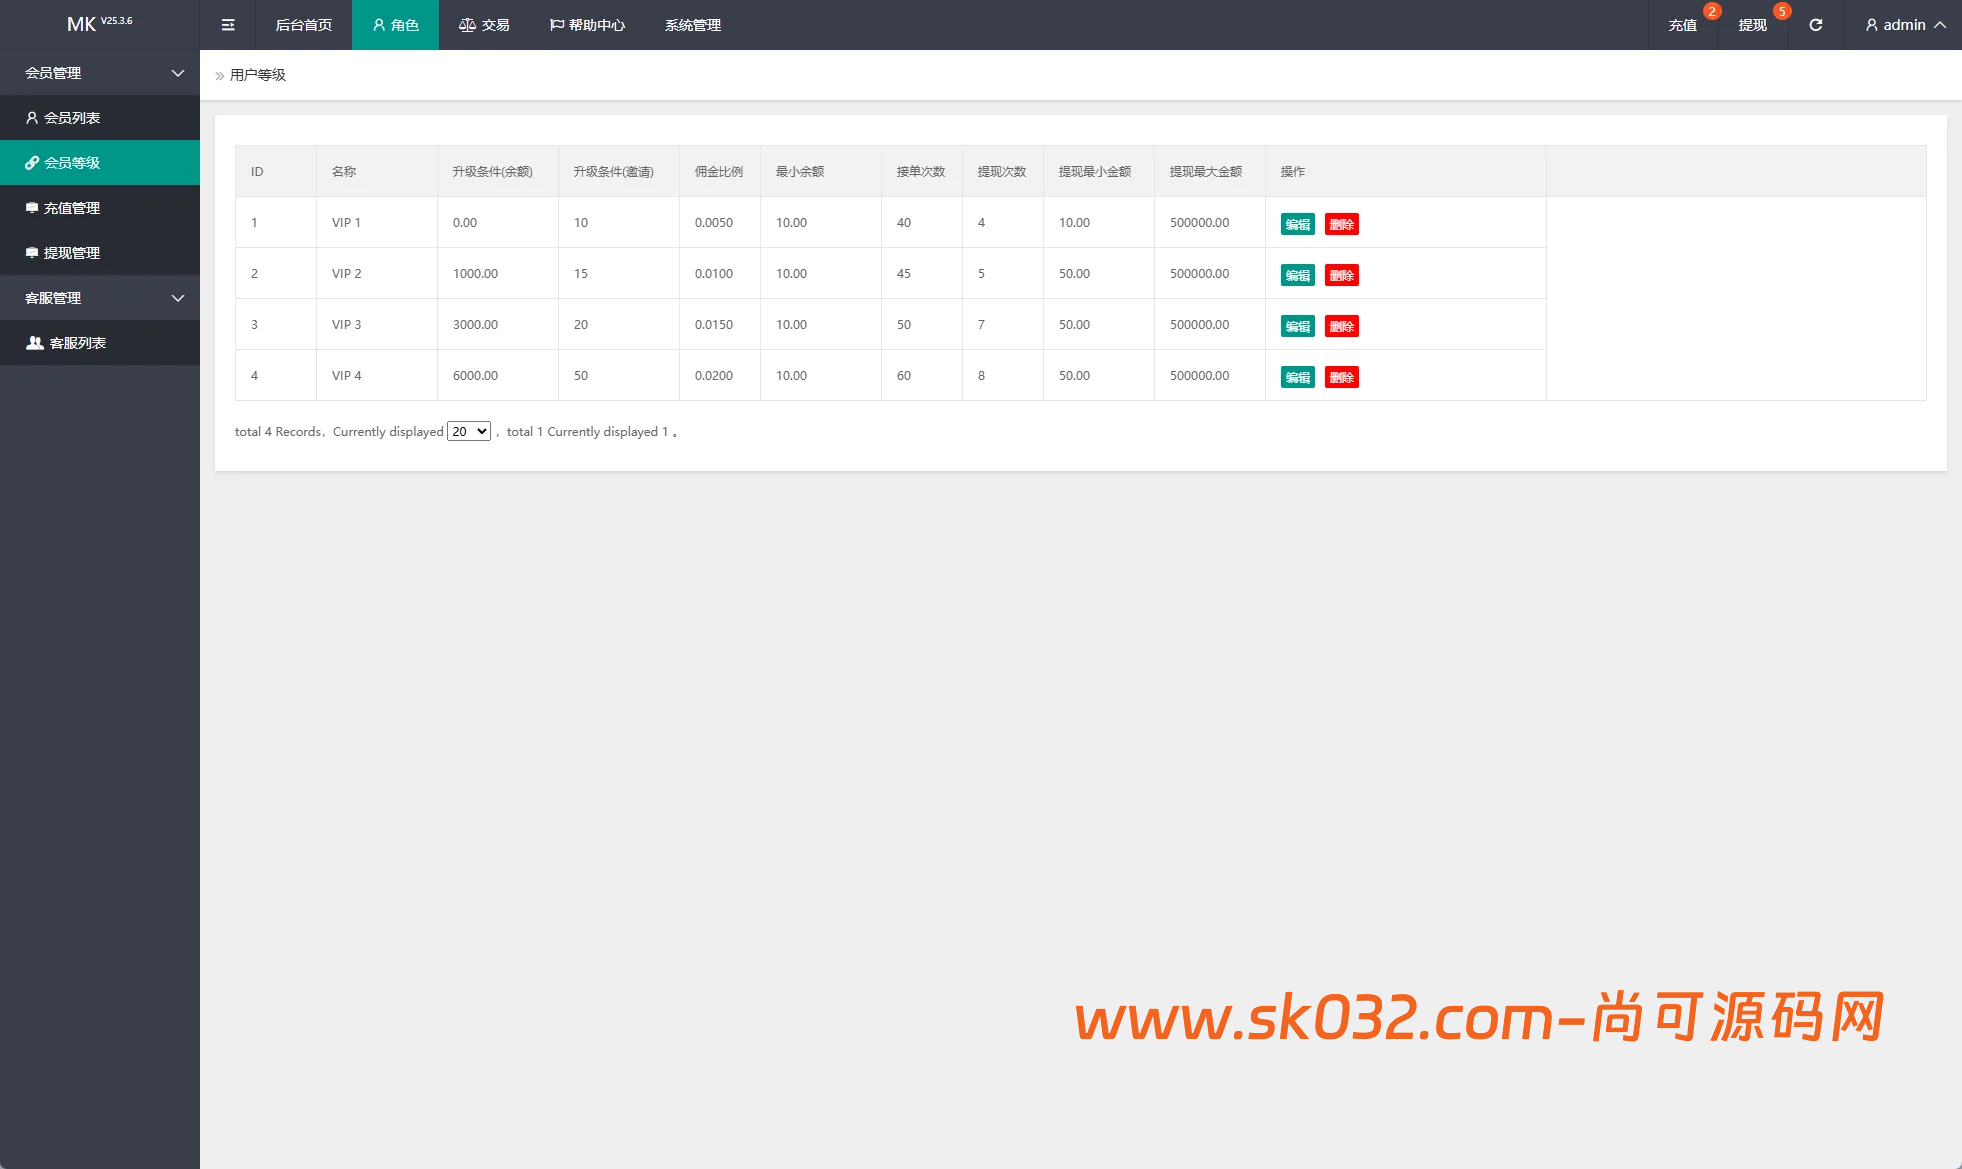Click the sidebar collapse hamburger icon
The width and height of the screenshot is (1962, 1169).
228,25
